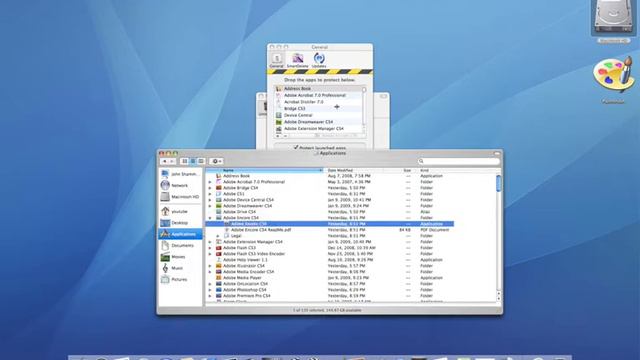Open John's computer in Finder sidebar
Screen dimensions: 640x360
[180, 174]
